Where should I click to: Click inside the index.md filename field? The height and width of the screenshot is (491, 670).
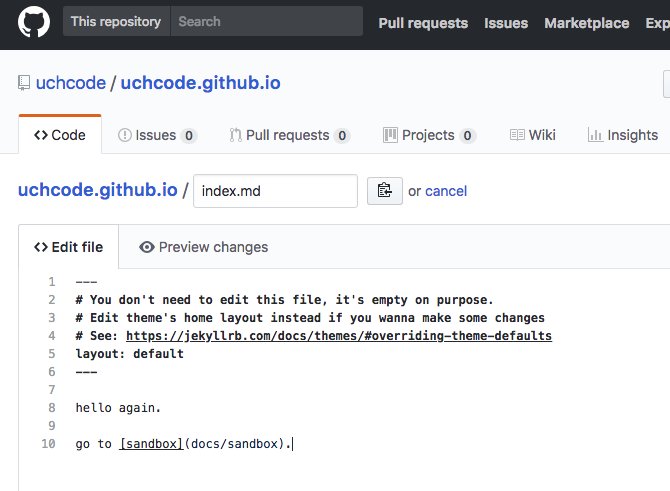click(275, 191)
